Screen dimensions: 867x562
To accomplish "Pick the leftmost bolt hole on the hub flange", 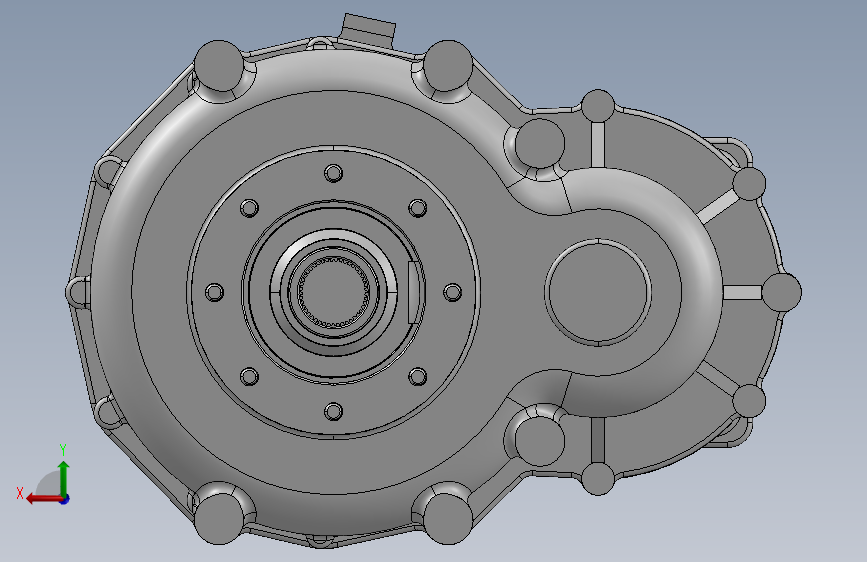I will click(x=215, y=292).
